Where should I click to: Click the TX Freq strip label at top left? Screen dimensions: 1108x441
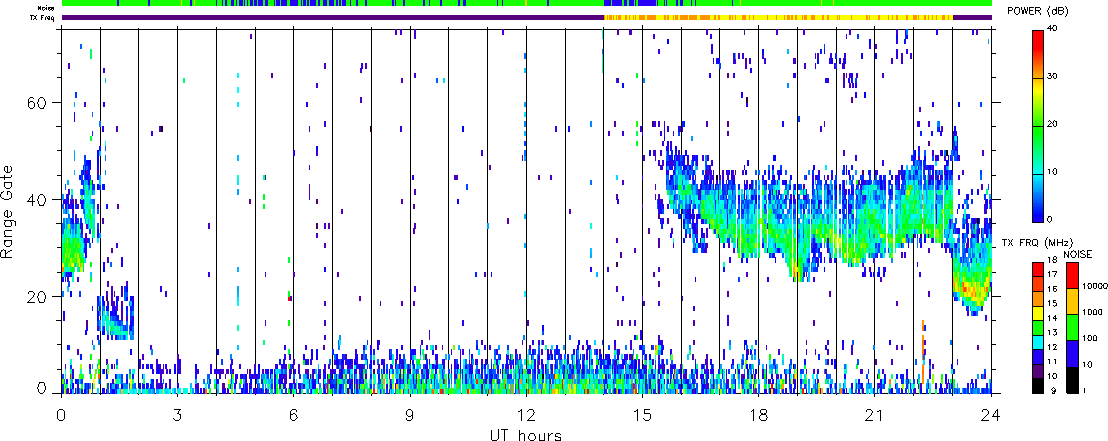[43, 17]
